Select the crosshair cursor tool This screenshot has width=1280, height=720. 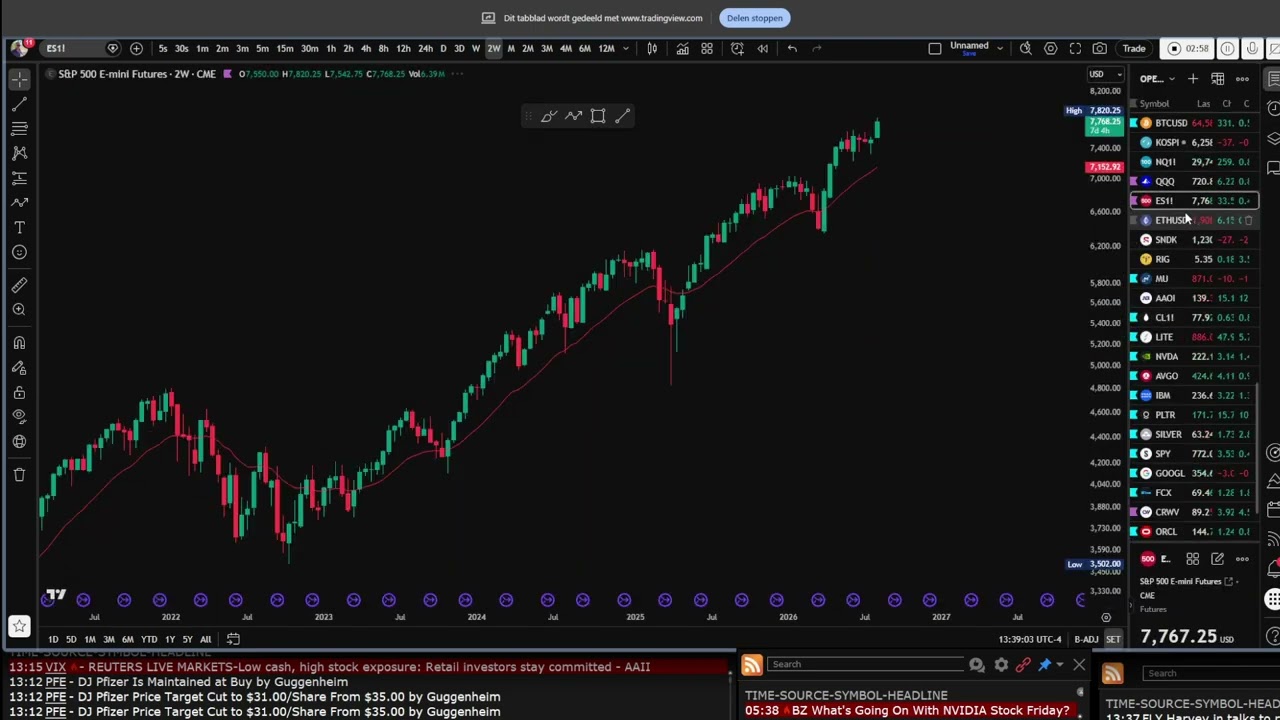(x=19, y=78)
